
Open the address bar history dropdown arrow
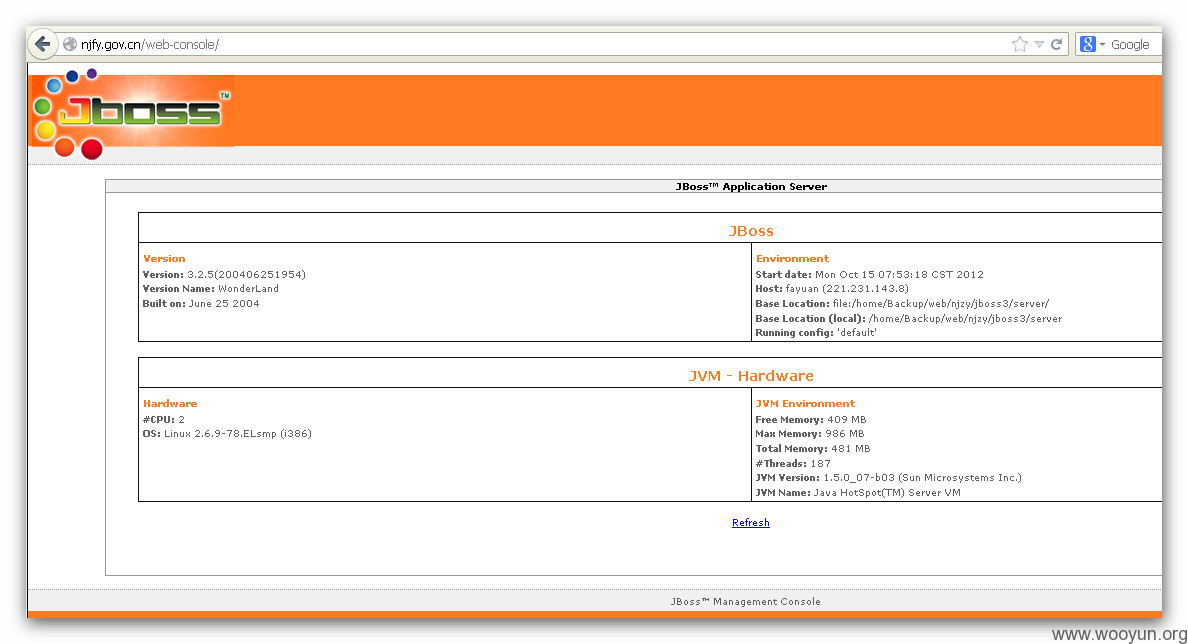point(1040,45)
